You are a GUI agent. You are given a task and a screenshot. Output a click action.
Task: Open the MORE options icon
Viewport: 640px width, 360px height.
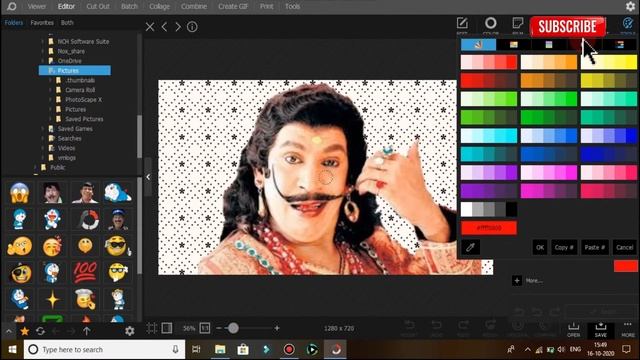(x=628, y=330)
